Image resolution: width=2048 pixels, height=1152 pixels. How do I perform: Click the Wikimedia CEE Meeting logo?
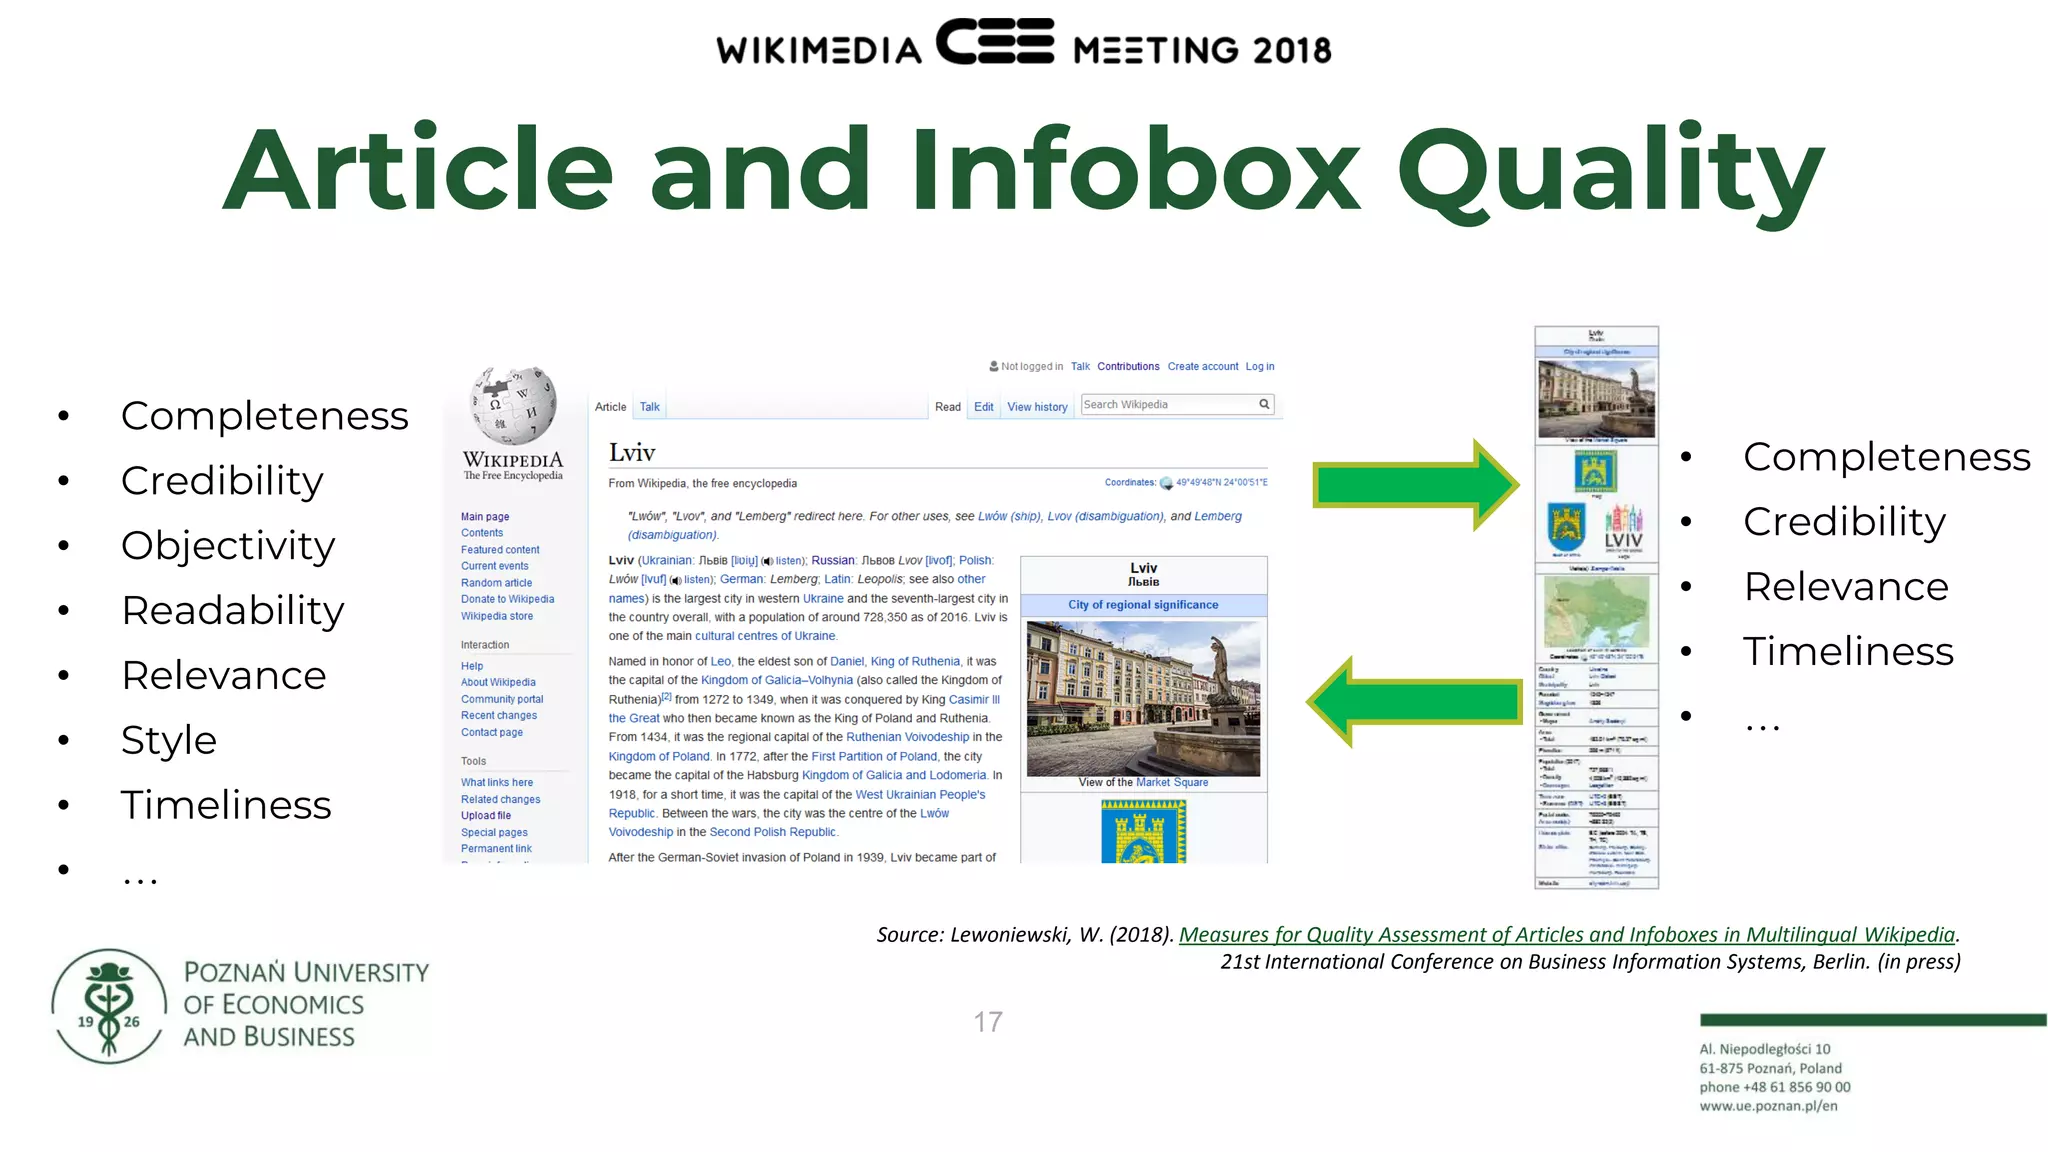1023,42
